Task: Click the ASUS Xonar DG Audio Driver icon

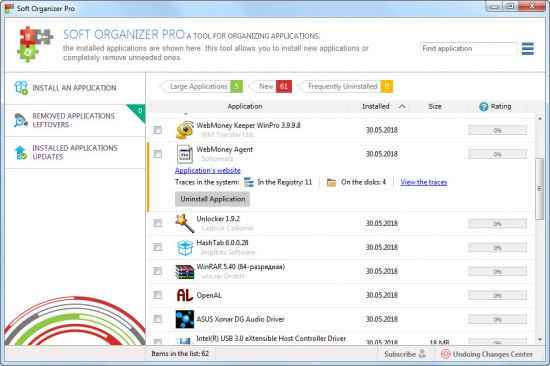Action: pyautogui.click(x=185, y=319)
